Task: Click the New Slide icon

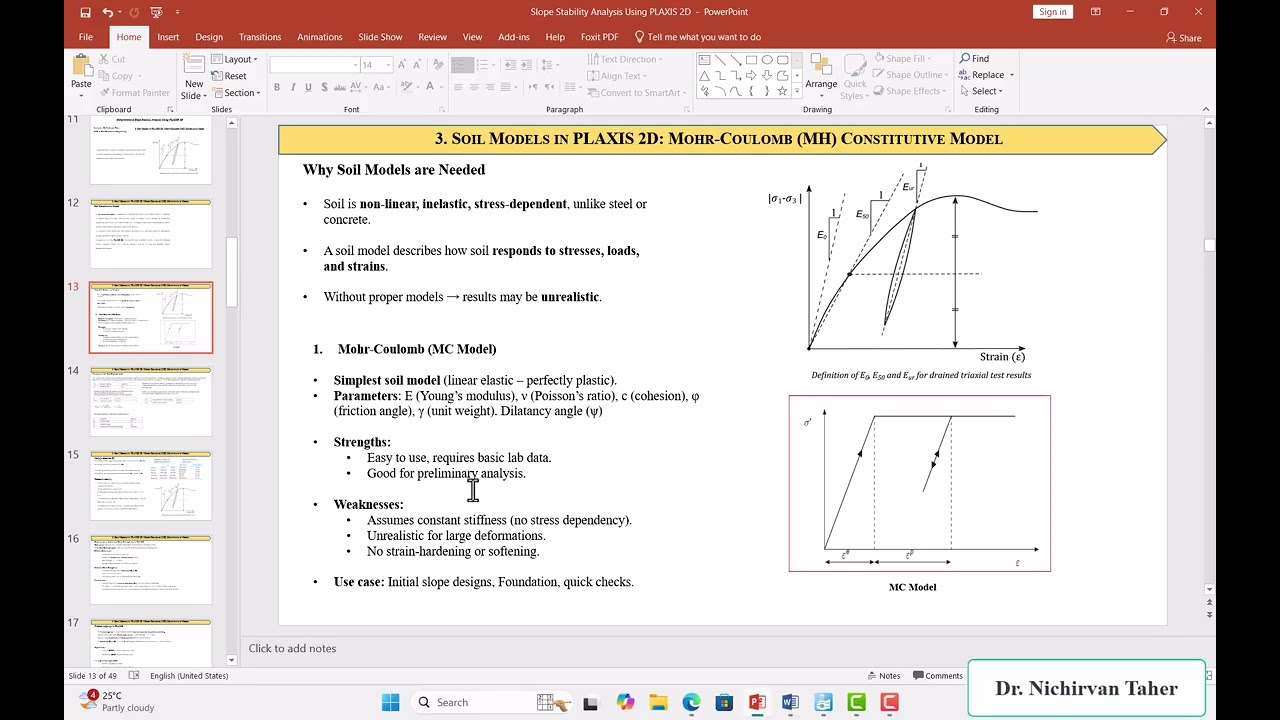Action: tap(194, 64)
